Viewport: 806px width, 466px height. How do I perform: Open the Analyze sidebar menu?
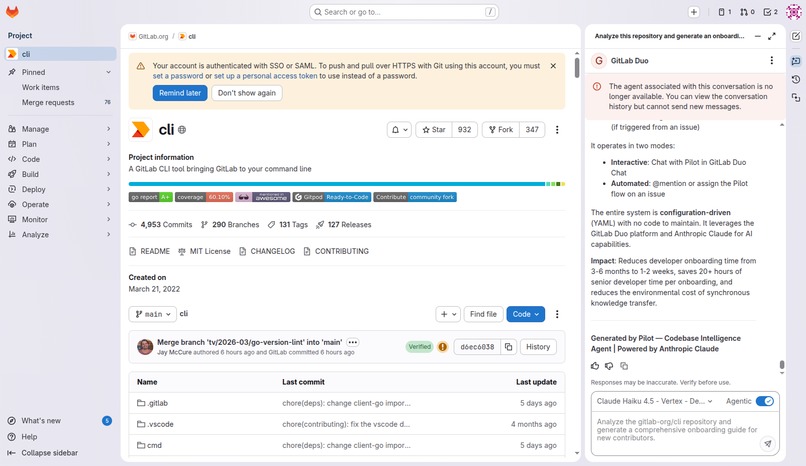point(61,235)
